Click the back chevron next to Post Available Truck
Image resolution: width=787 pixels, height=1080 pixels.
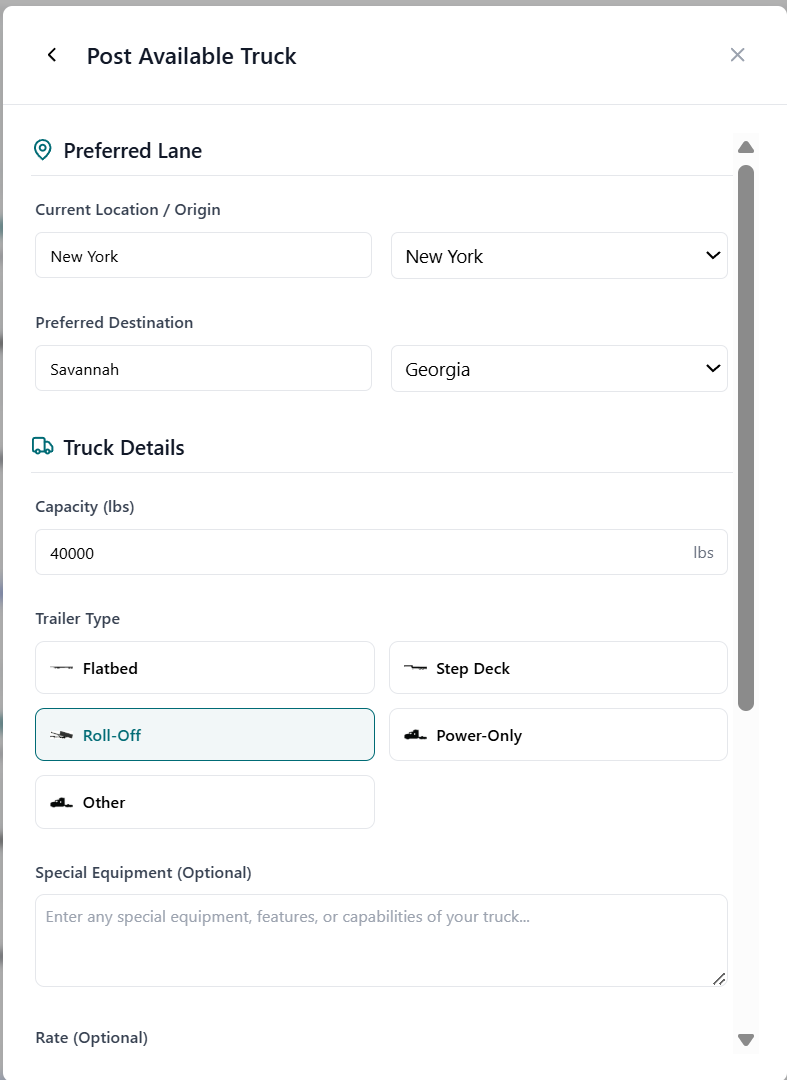coord(51,55)
